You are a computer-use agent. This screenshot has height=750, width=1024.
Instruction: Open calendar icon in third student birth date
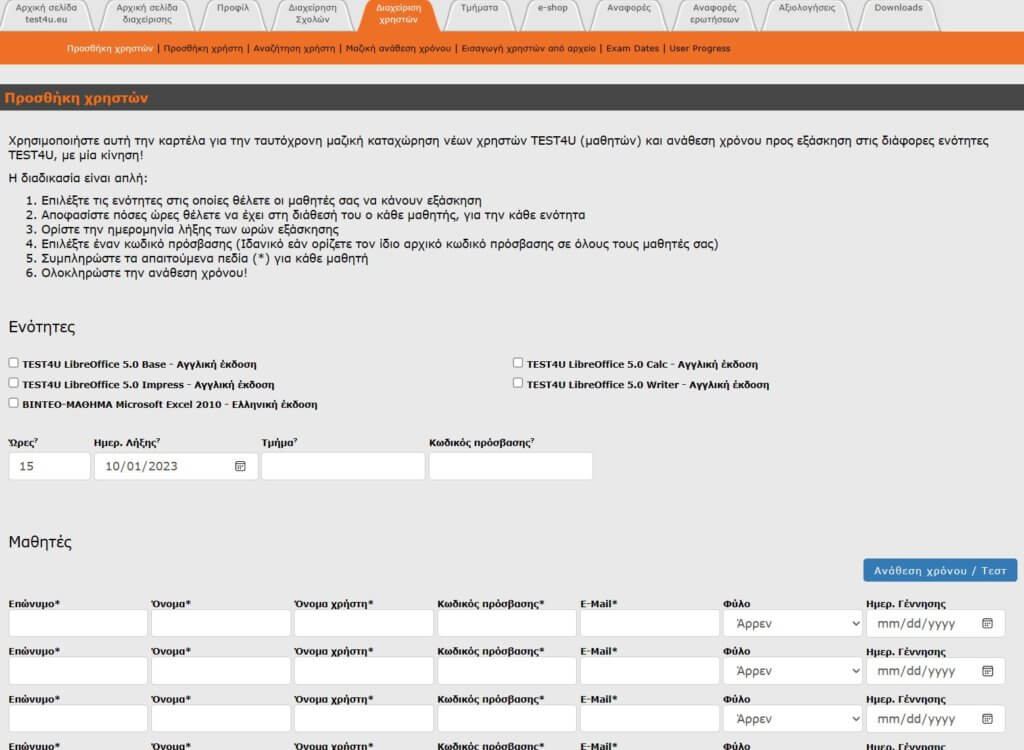tap(987, 719)
